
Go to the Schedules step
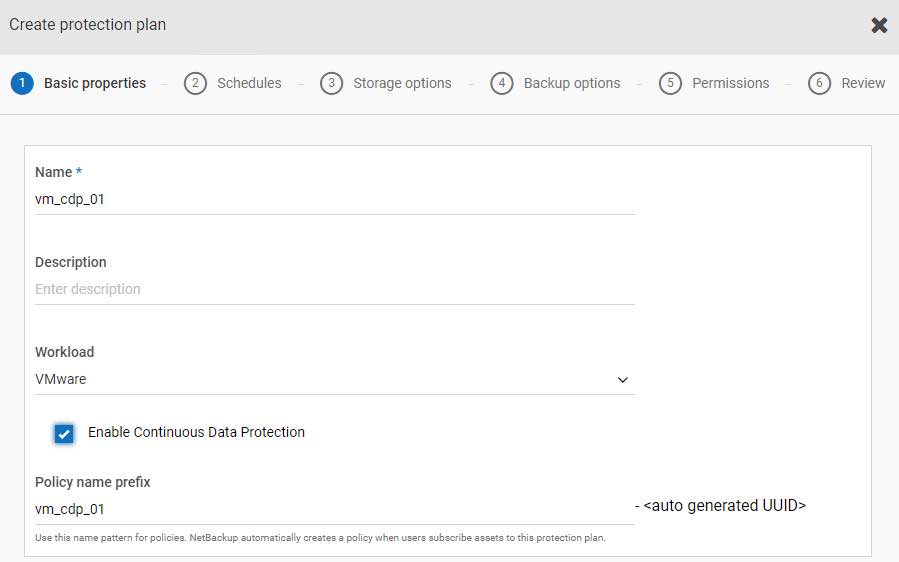coord(249,83)
